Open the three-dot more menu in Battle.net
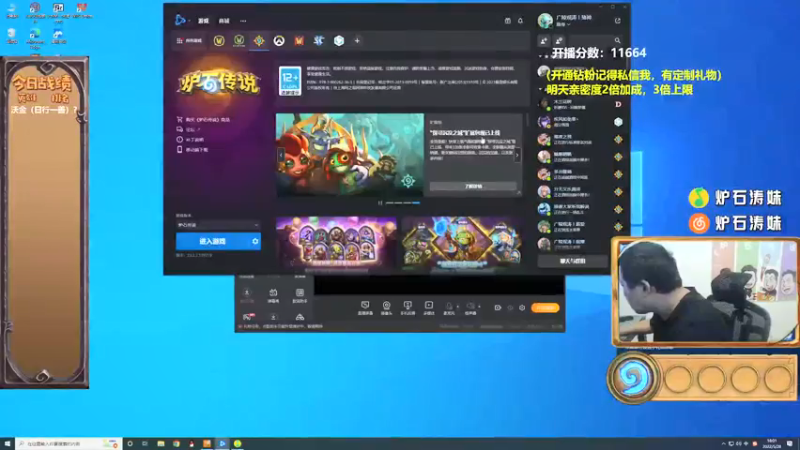The image size is (800, 450). [243, 21]
